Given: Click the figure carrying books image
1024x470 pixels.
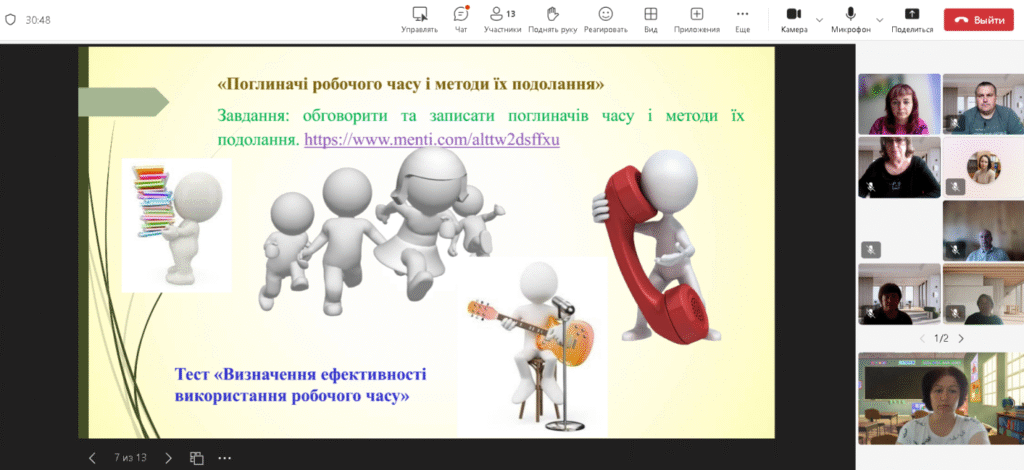Looking at the screenshot, I should pyautogui.click(x=177, y=225).
